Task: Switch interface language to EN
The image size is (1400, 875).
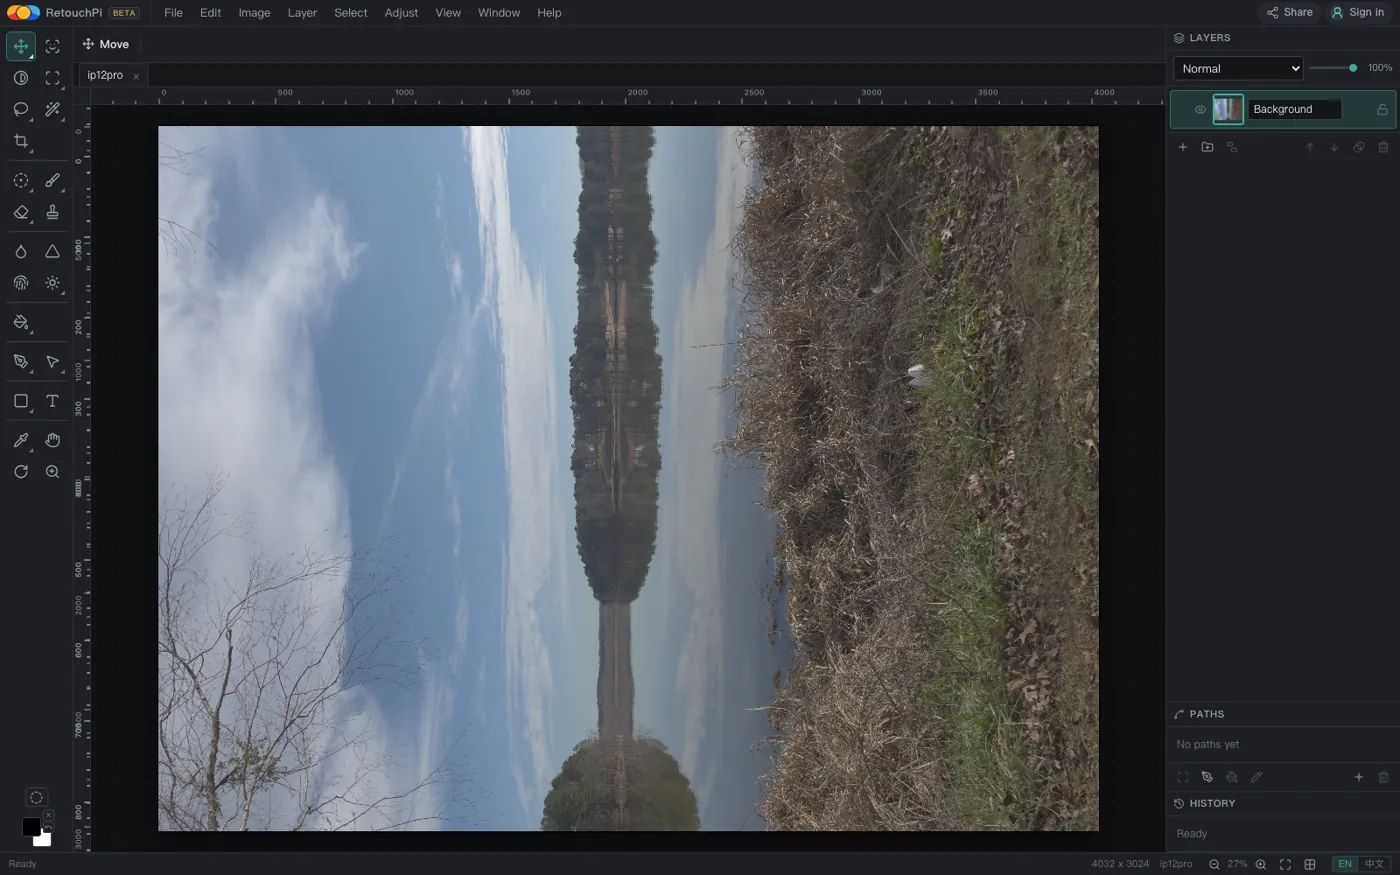Action: [1345, 864]
